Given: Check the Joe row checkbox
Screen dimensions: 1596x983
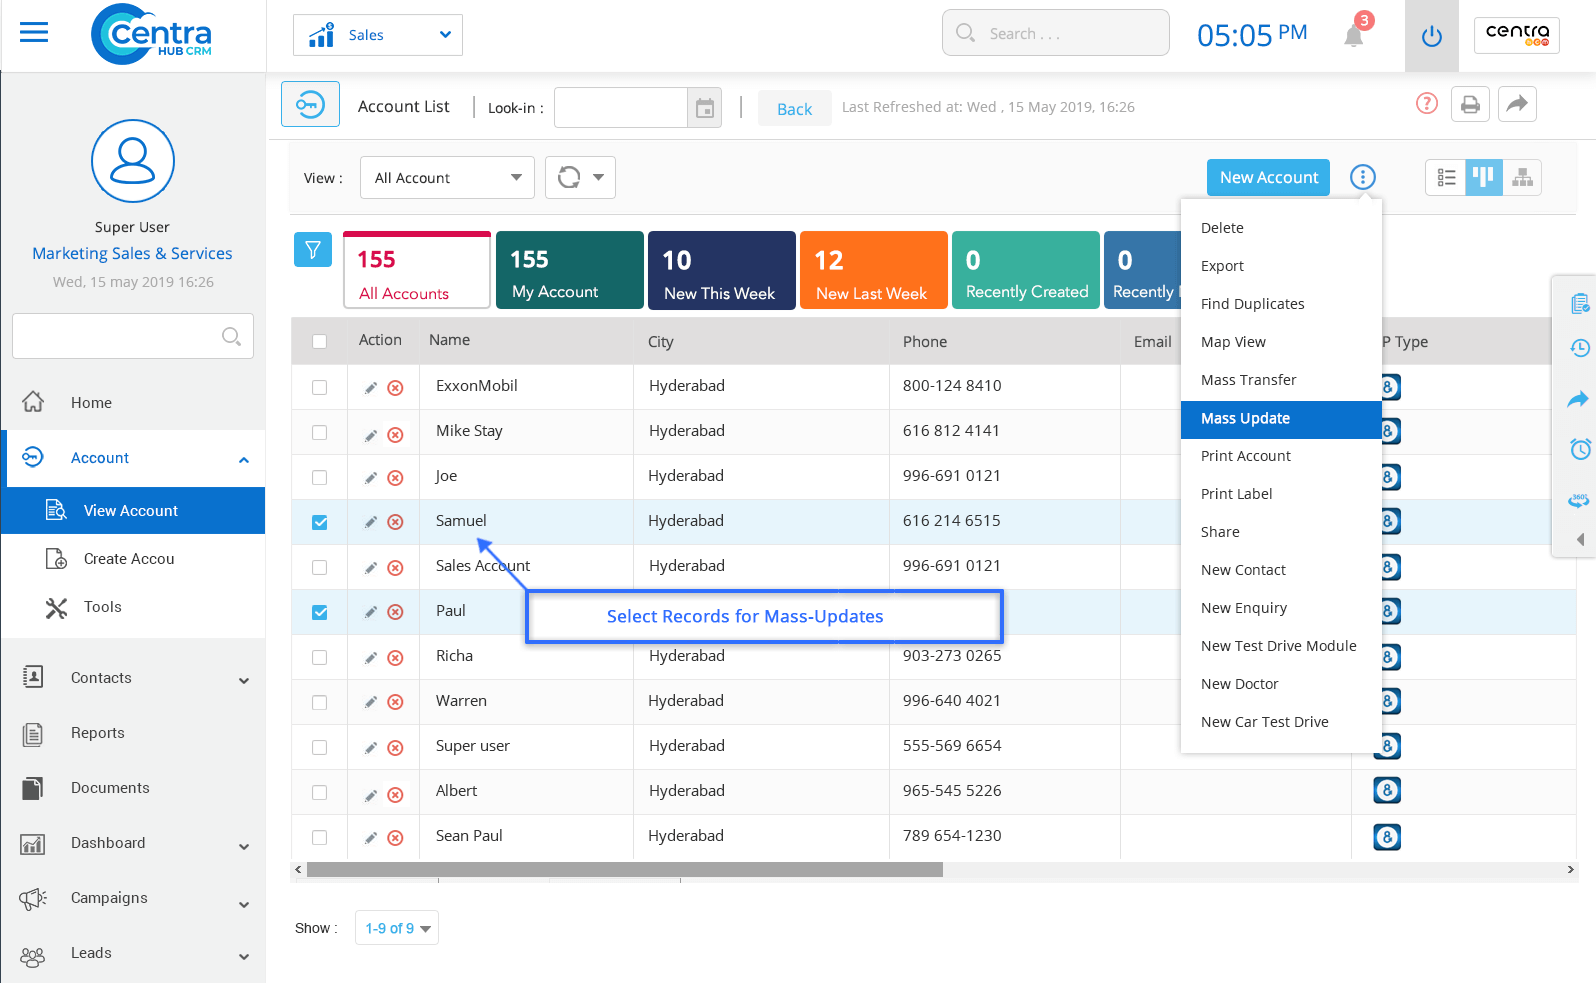Looking at the screenshot, I should [319, 477].
